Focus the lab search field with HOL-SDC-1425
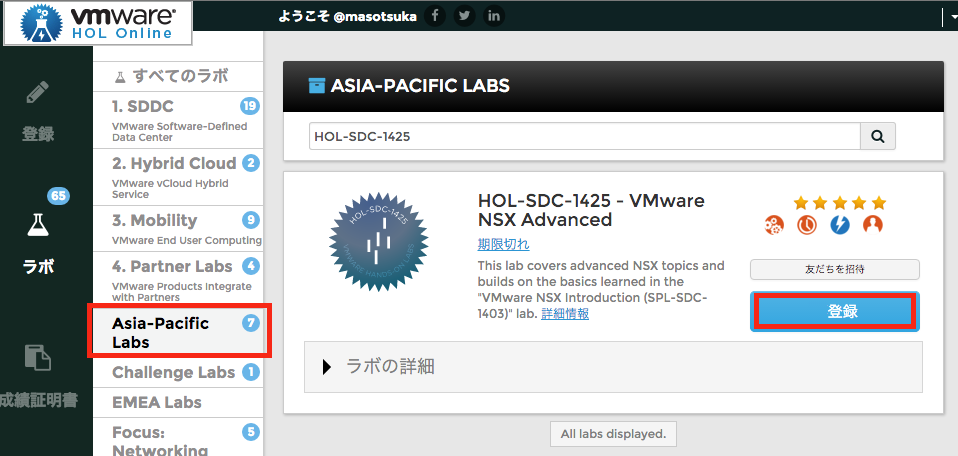This screenshot has width=958, height=456. pos(585,136)
